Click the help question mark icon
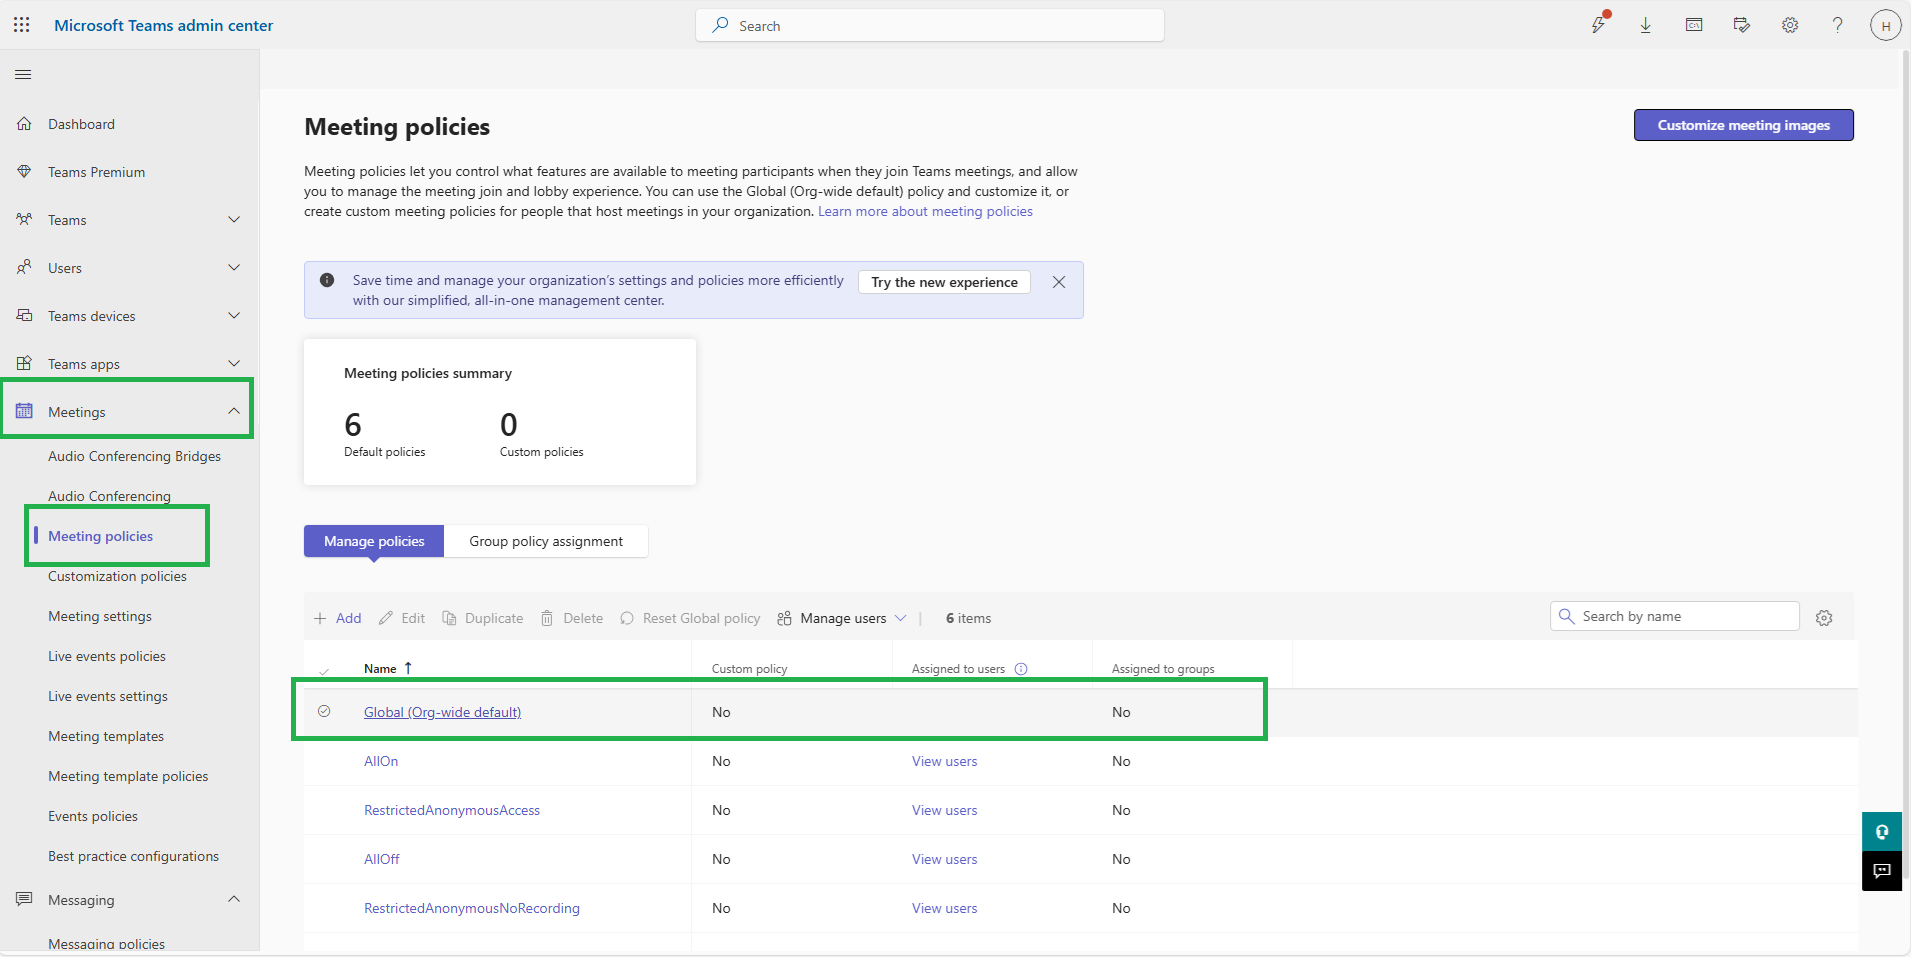The height and width of the screenshot is (957, 1911). point(1837,25)
